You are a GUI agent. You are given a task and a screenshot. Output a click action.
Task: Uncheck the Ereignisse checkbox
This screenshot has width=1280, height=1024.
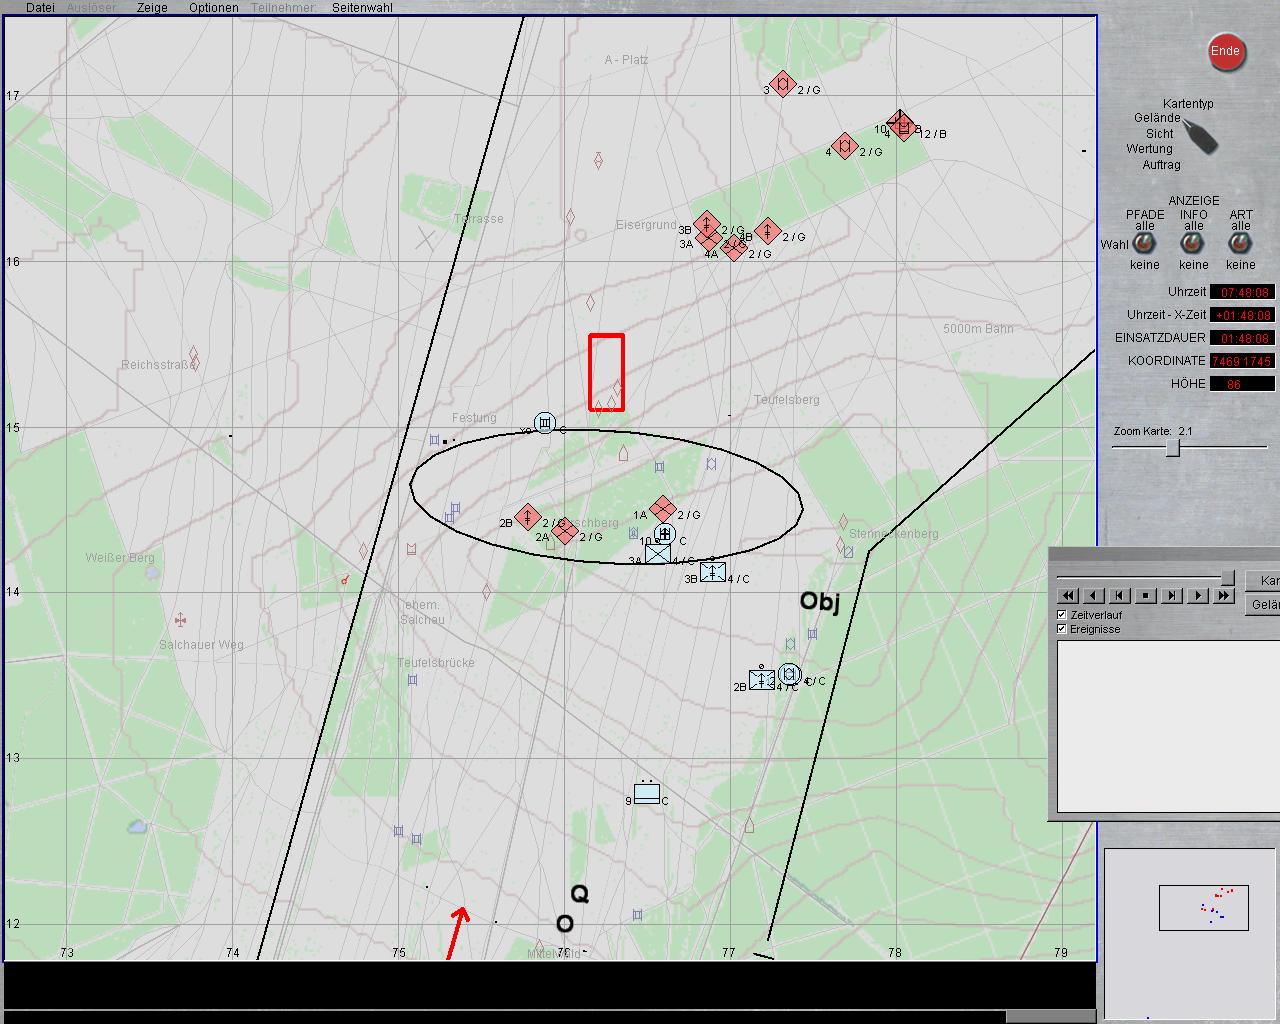tap(1062, 629)
